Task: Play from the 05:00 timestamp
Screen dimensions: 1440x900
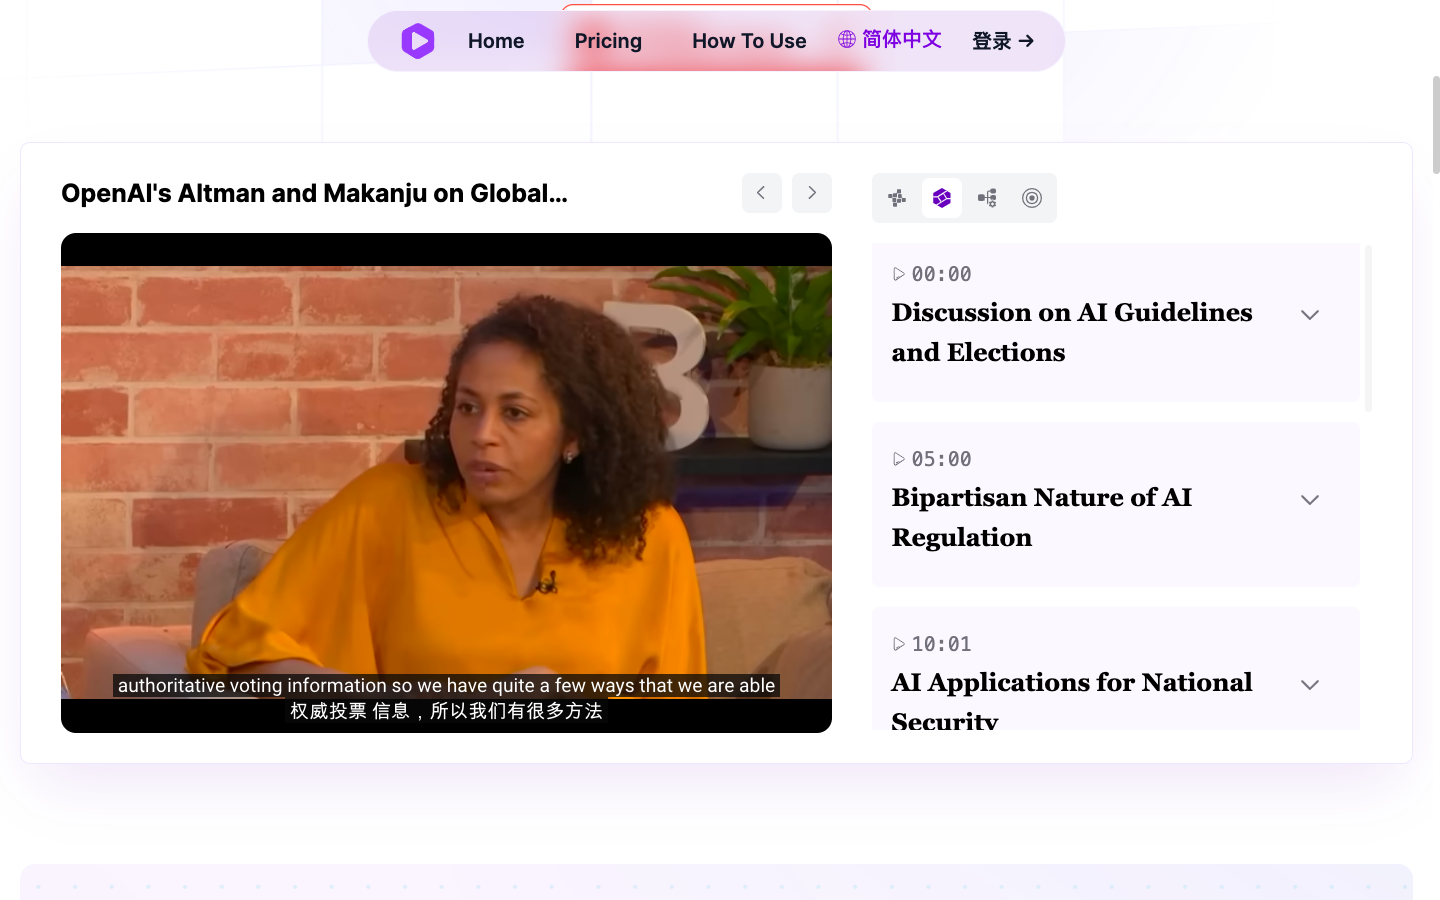Action: pyautogui.click(x=932, y=459)
